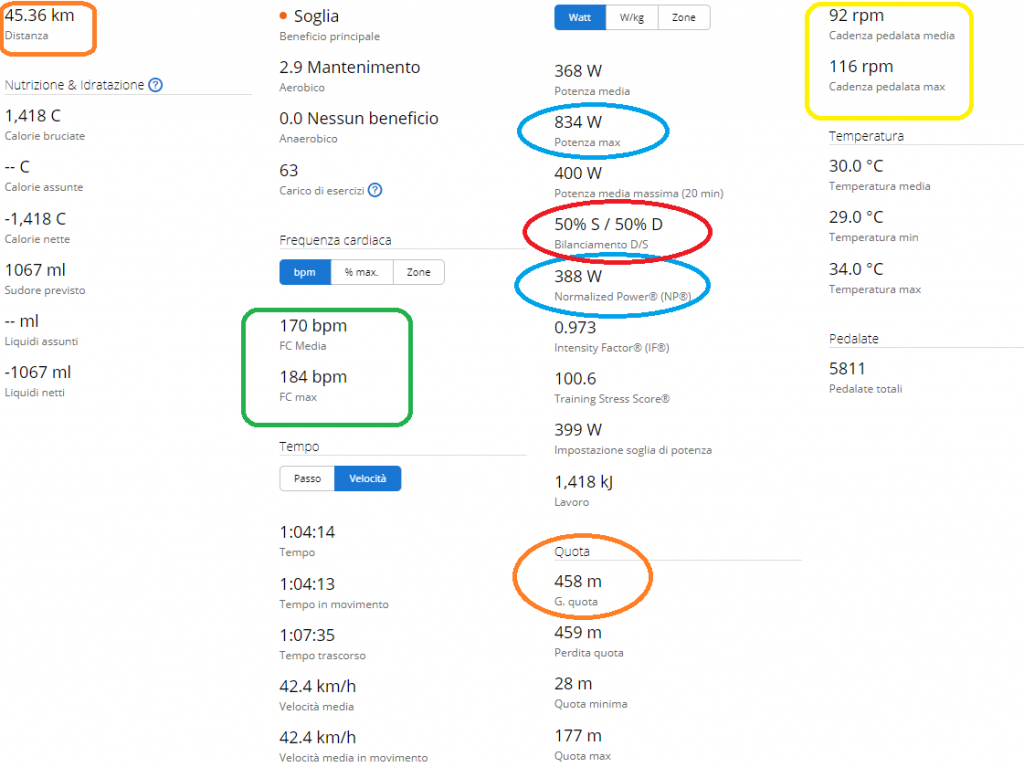Click 1,418 C Calorie bruciate value
Screen dimensions: 1024x767
33,116
